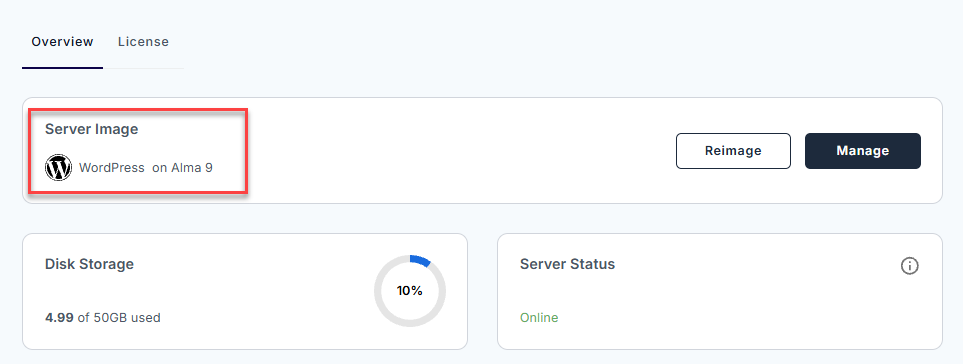Click the Manage button
This screenshot has width=963, height=364.
tap(863, 151)
